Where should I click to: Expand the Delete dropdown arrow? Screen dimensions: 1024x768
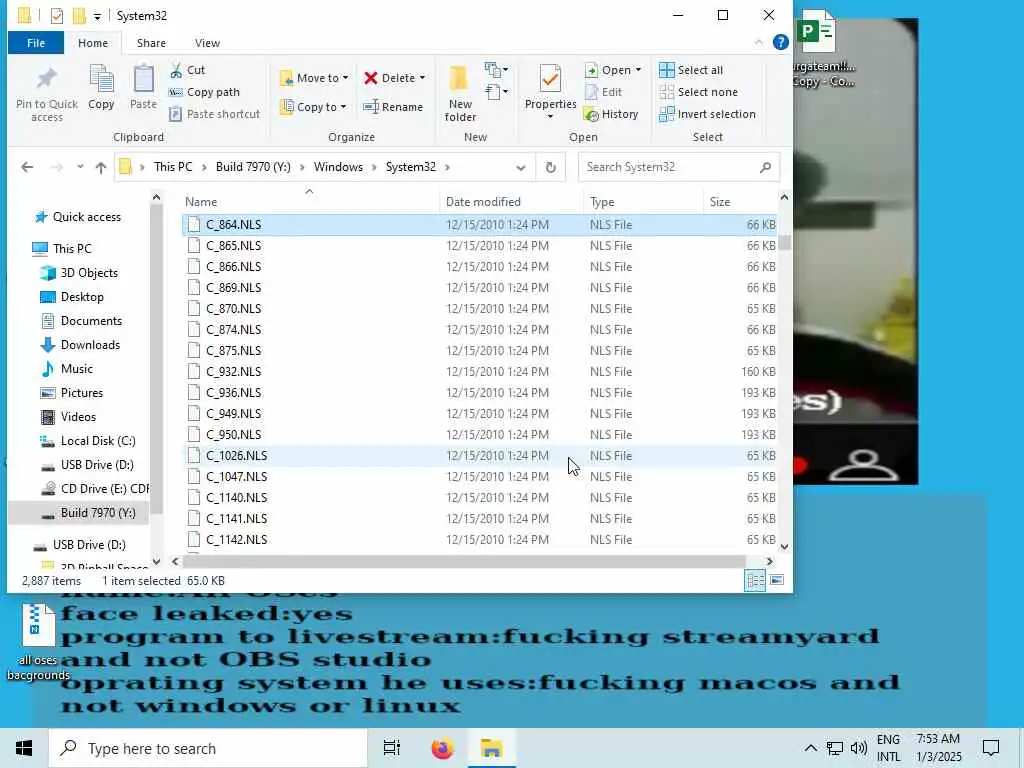pyautogui.click(x=423, y=78)
